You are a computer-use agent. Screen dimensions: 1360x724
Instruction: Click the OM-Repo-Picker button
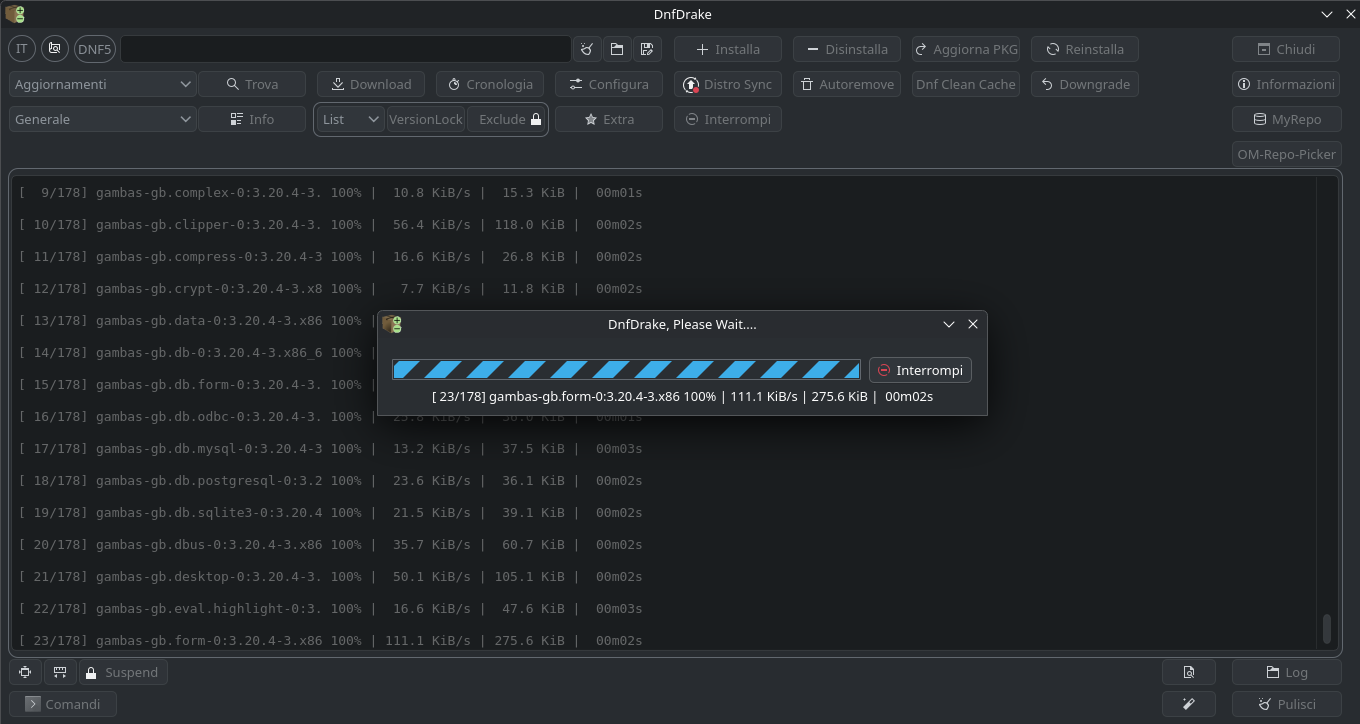(x=1286, y=154)
